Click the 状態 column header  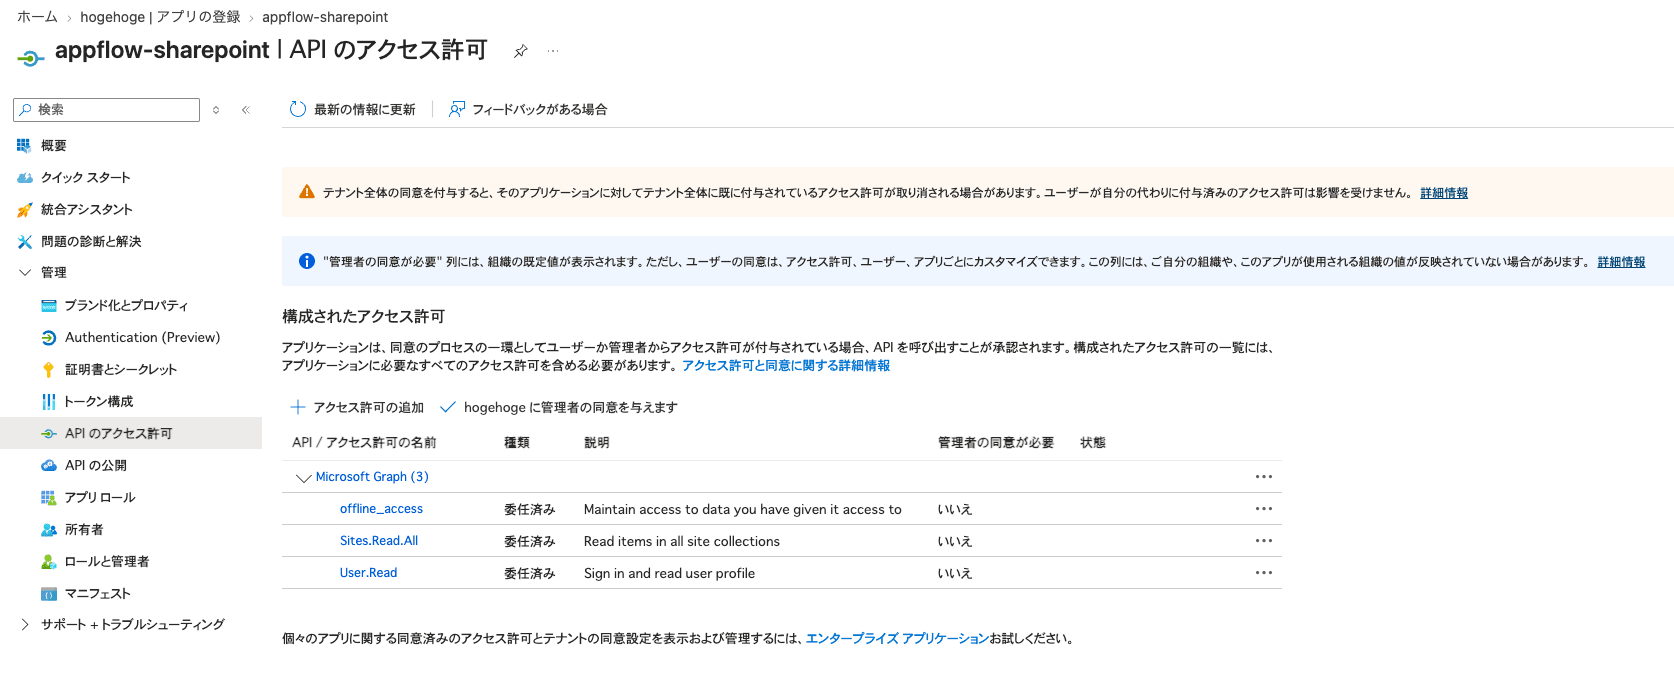[1093, 442]
